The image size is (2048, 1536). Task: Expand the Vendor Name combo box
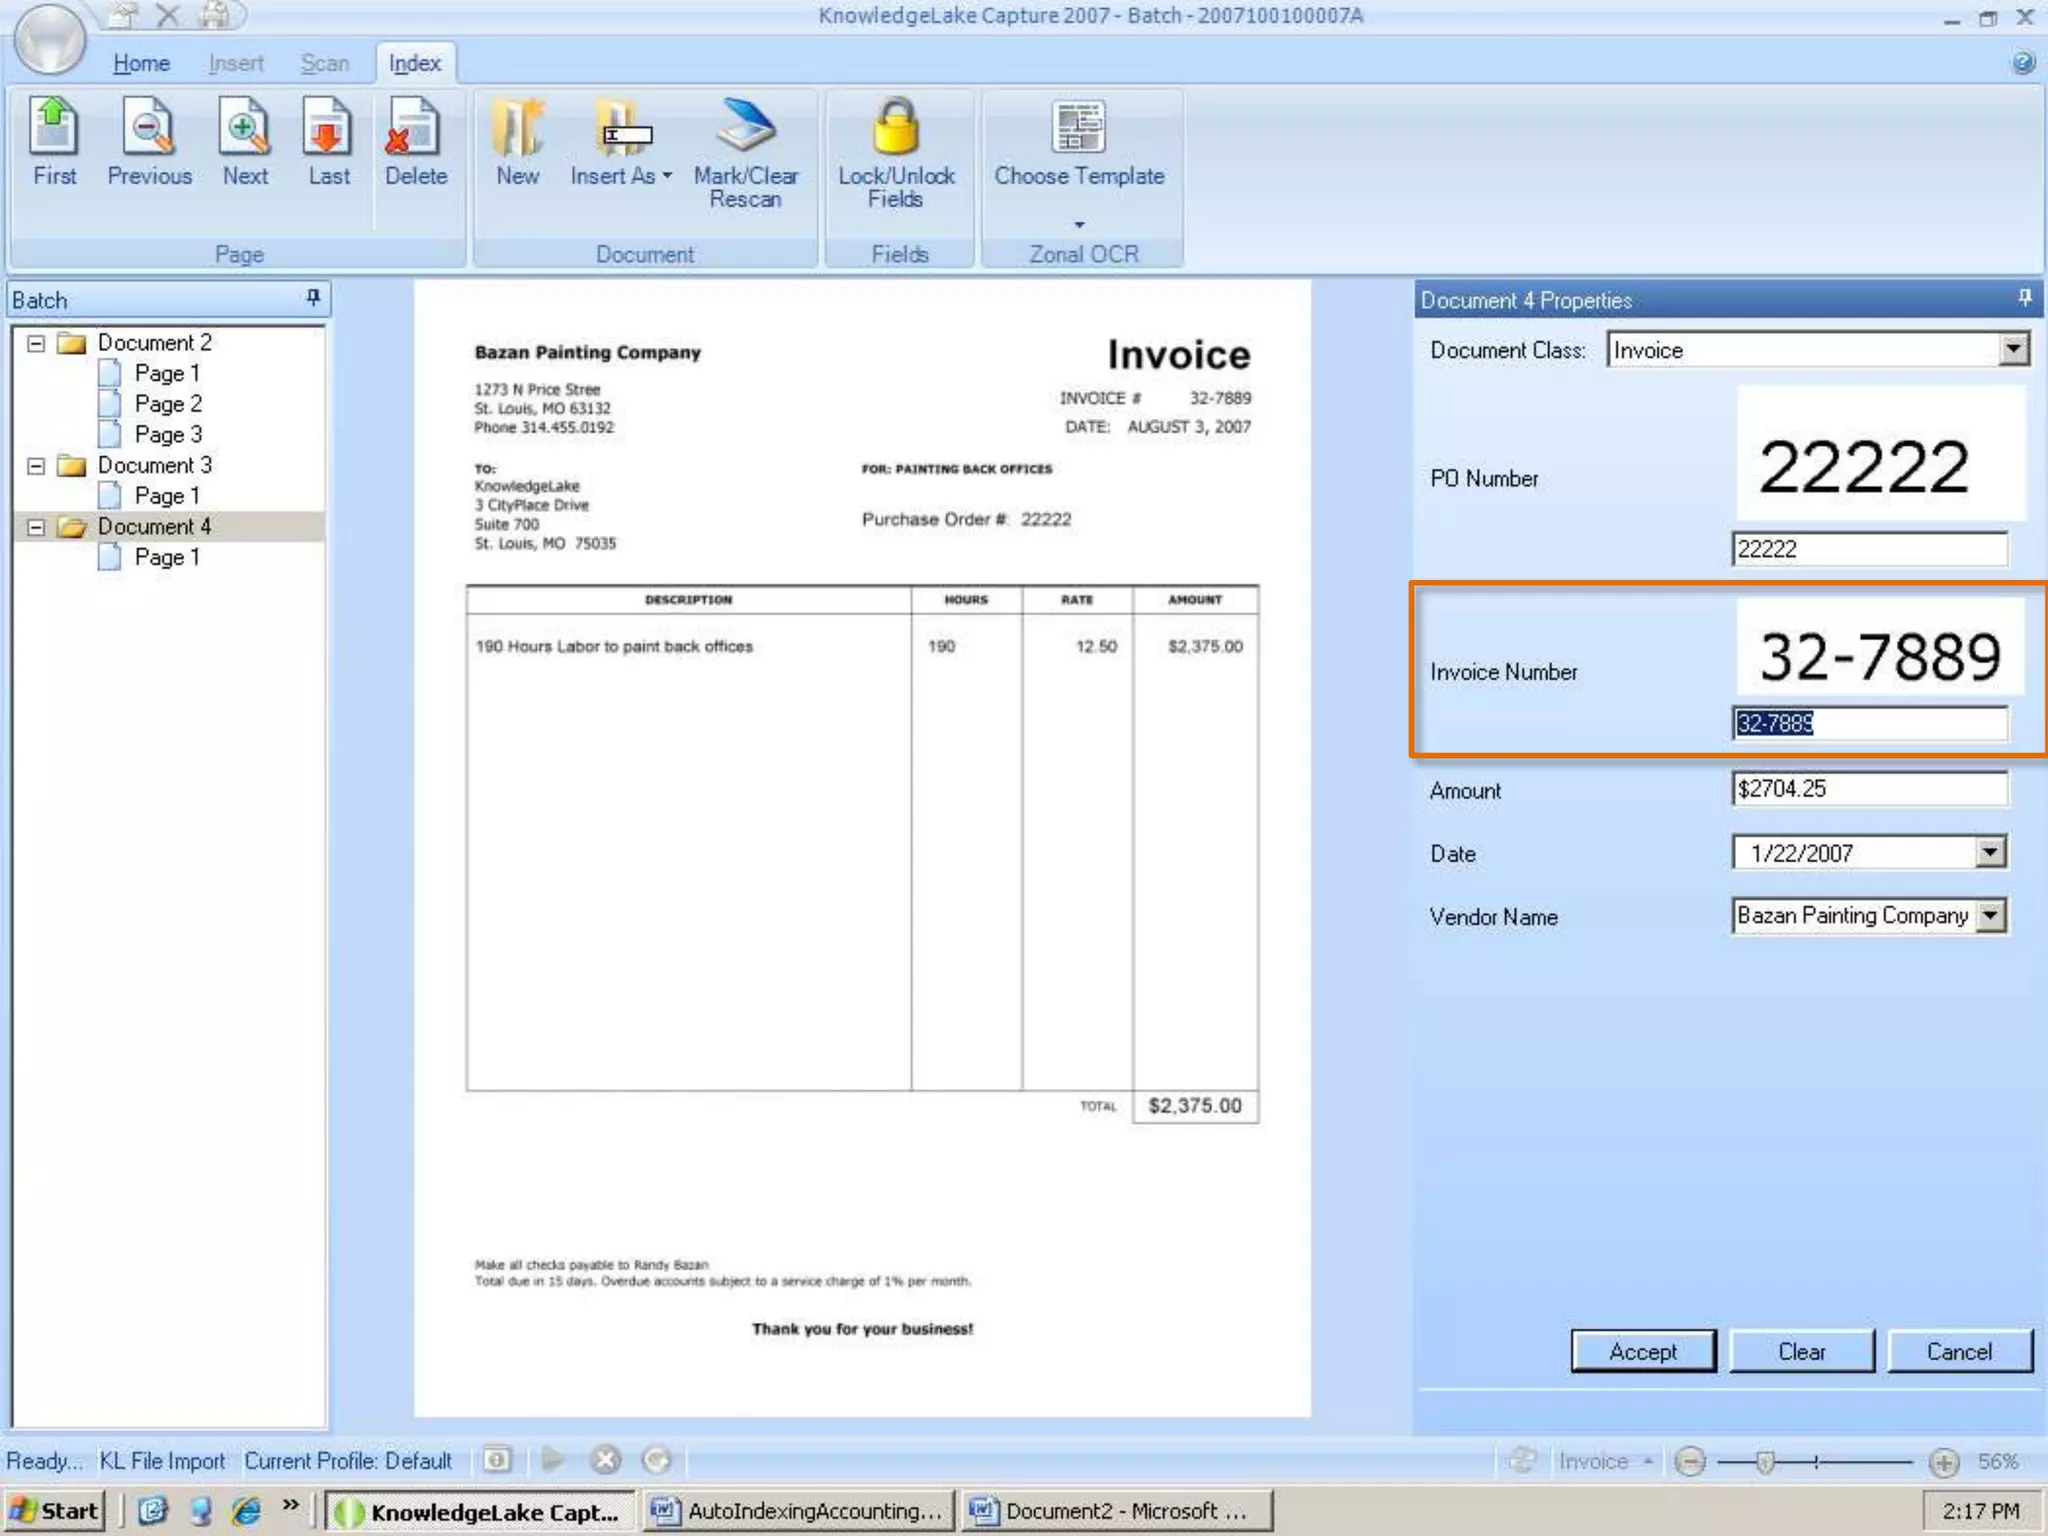click(x=1991, y=915)
